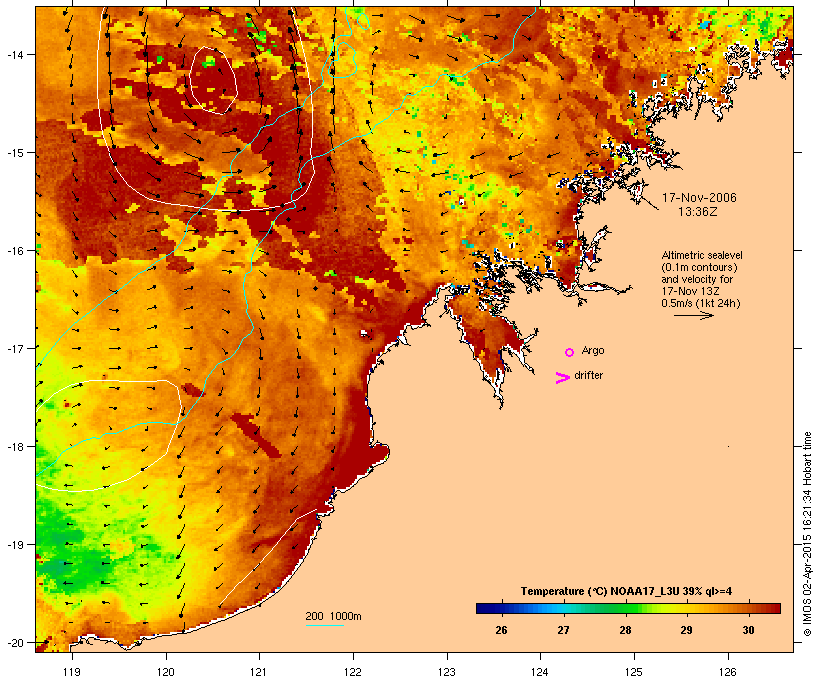Click the magenta Argo circle legend marker

570,352
